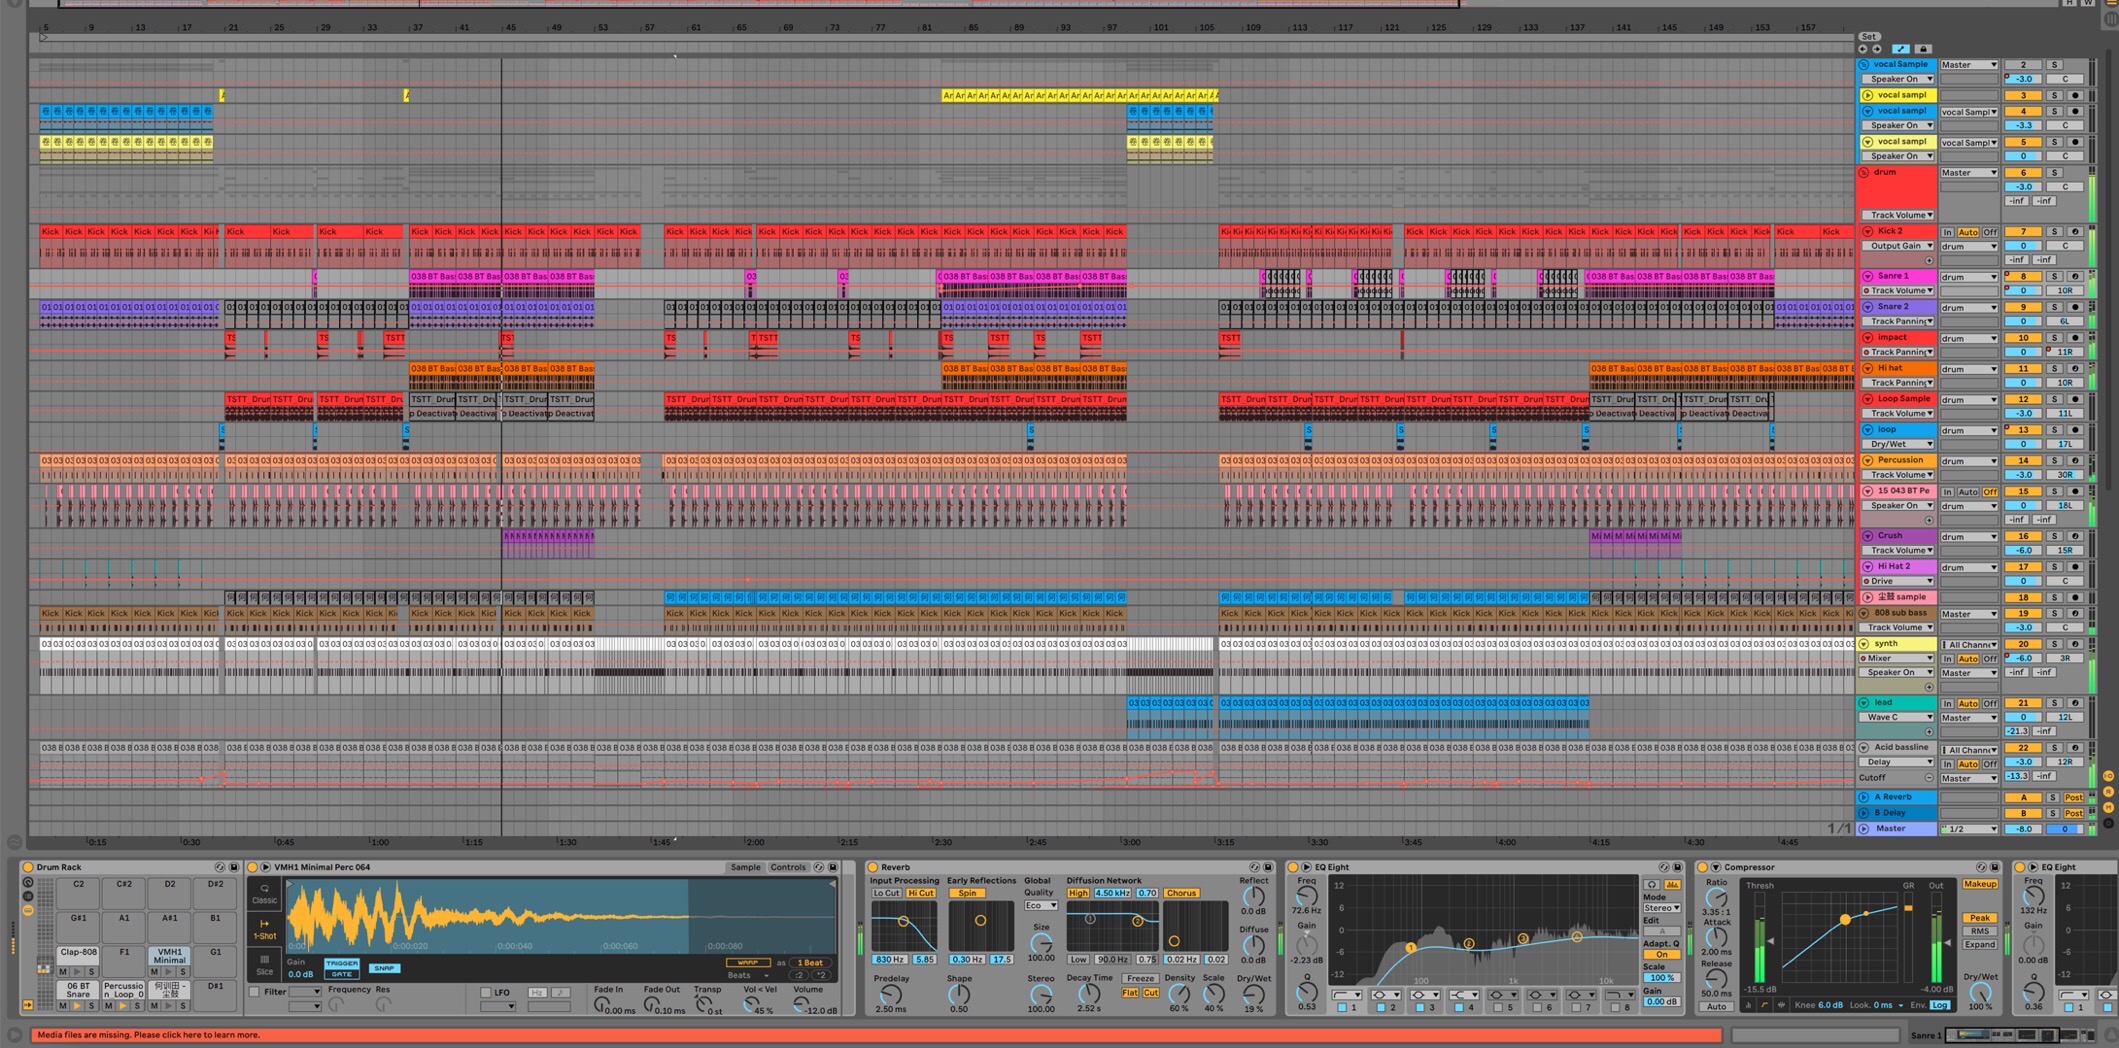Toggle automation mode pencil icon
This screenshot has width=2119, height=1048.
(1900, 49)
